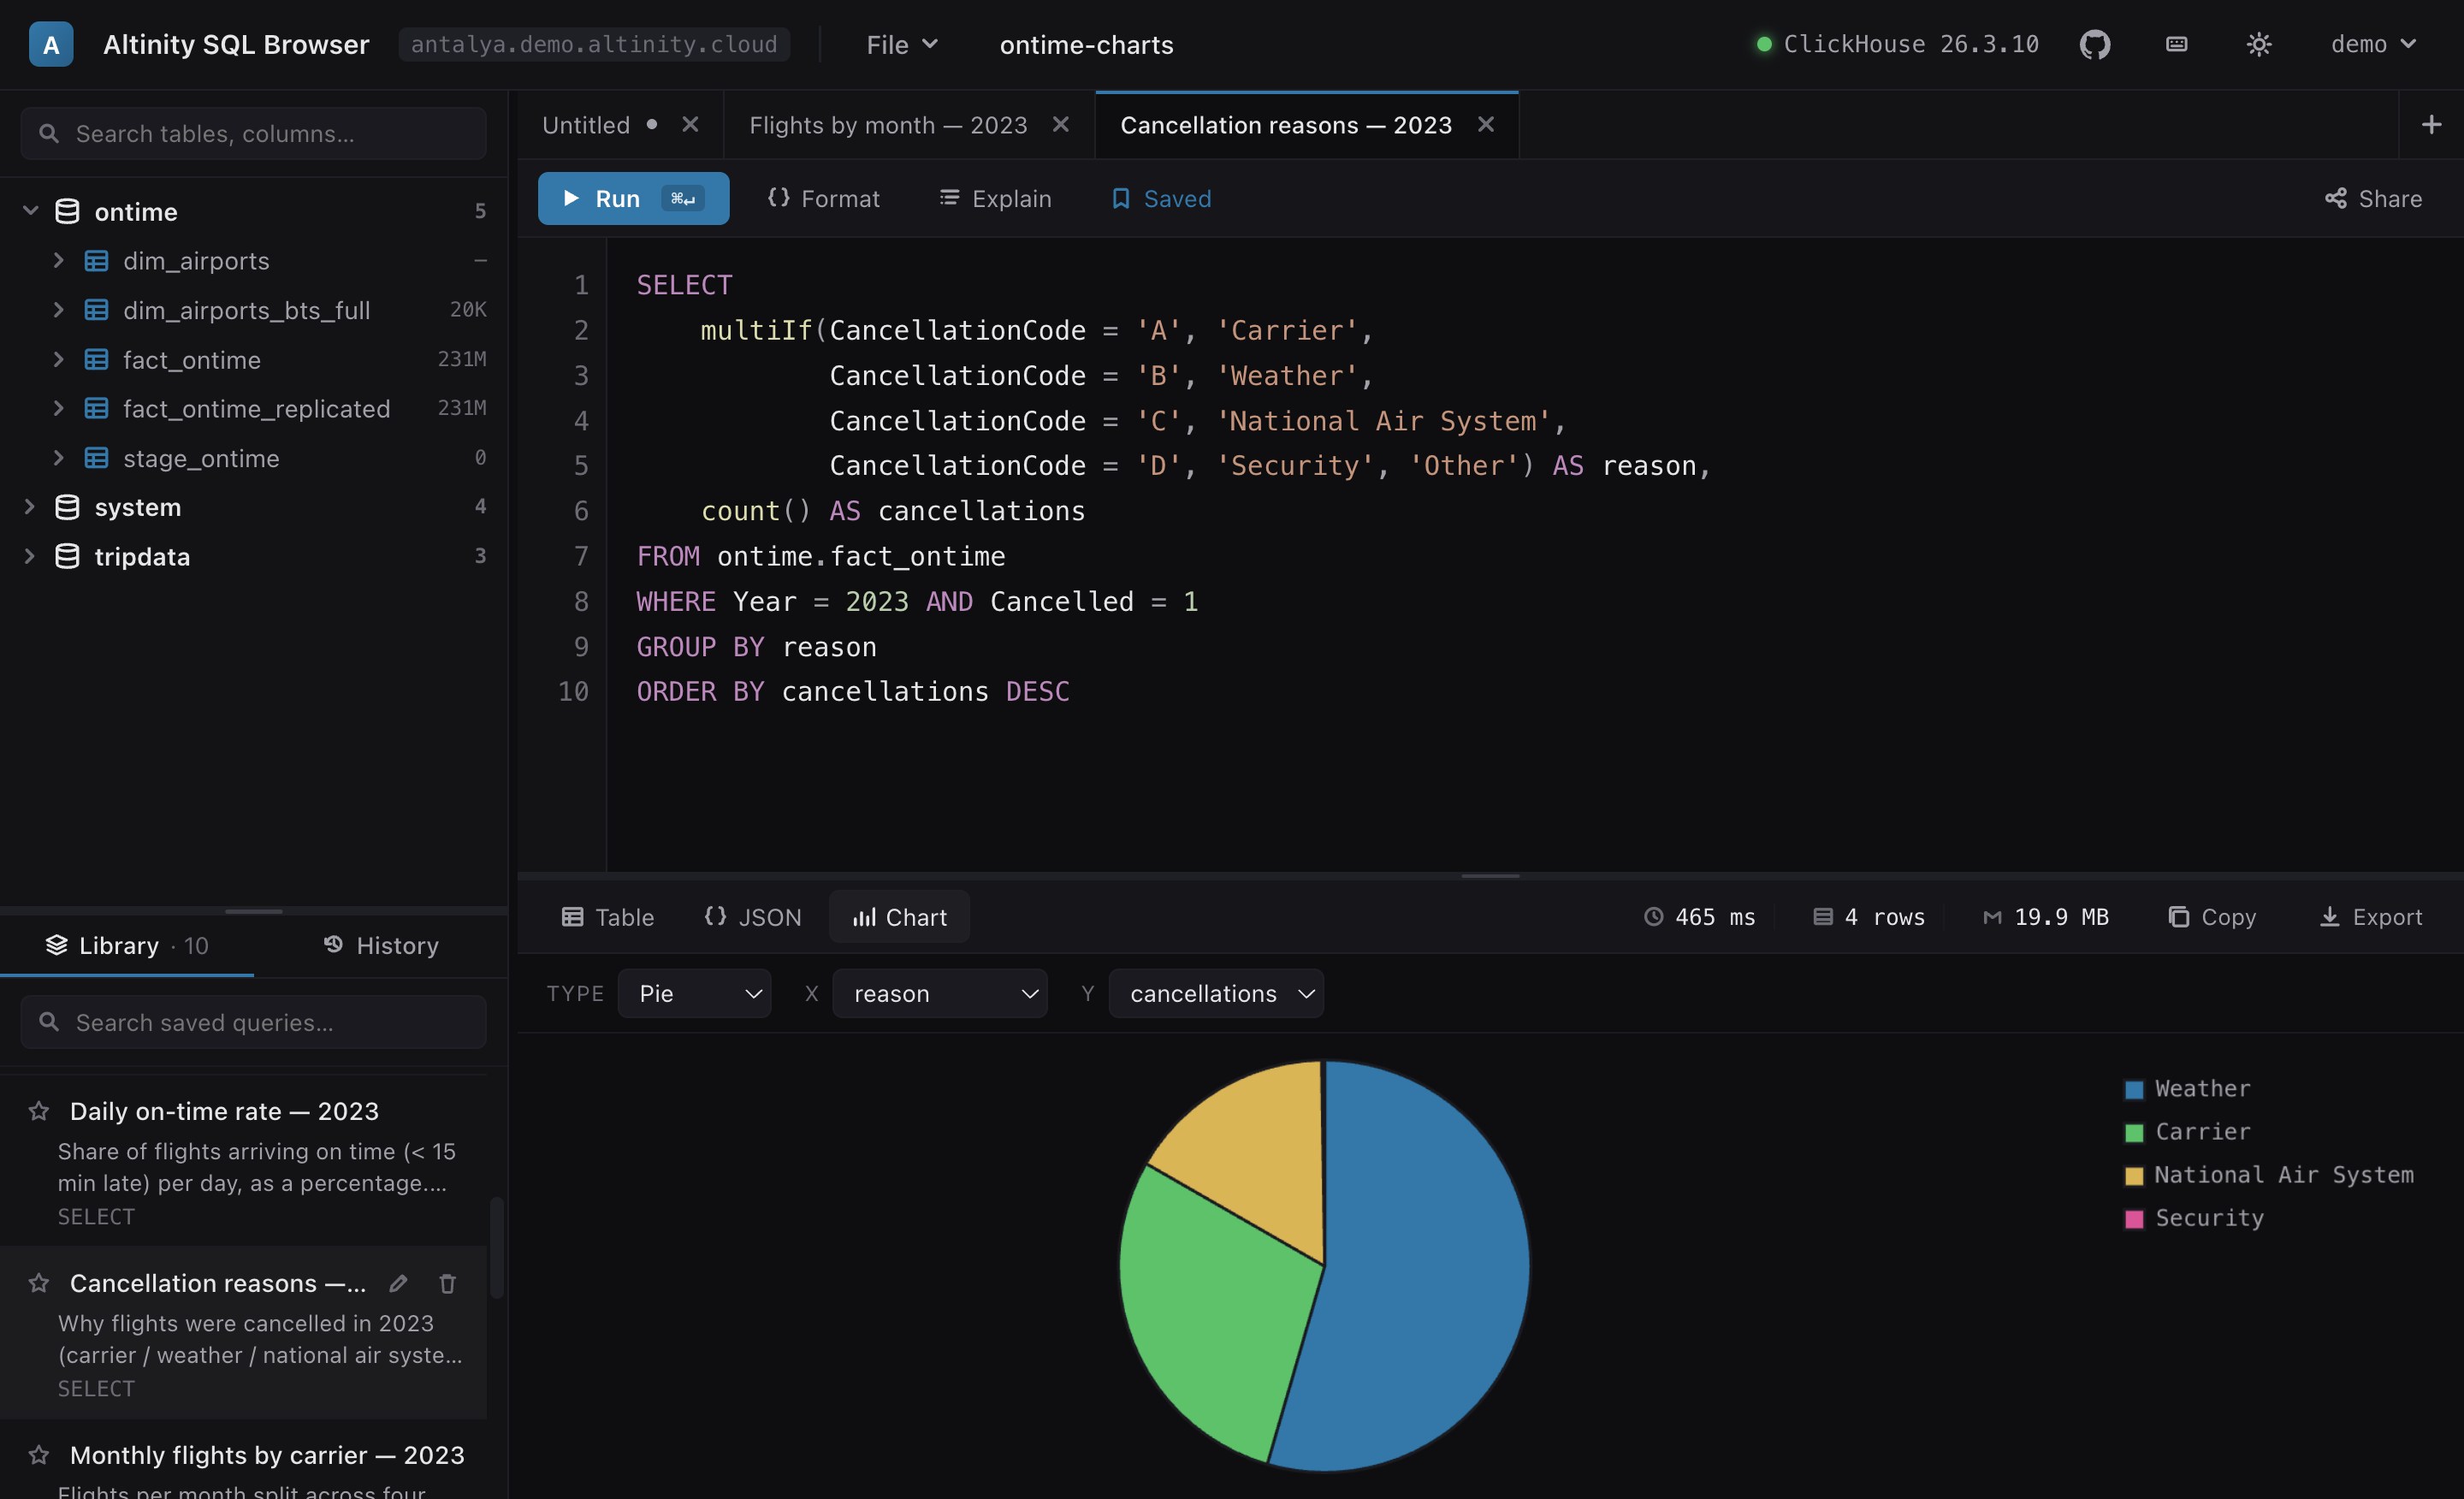Open the GitHub repository icon
The height and width of the screenshot is (1499, 2464).
click(x=2094, y=44)
